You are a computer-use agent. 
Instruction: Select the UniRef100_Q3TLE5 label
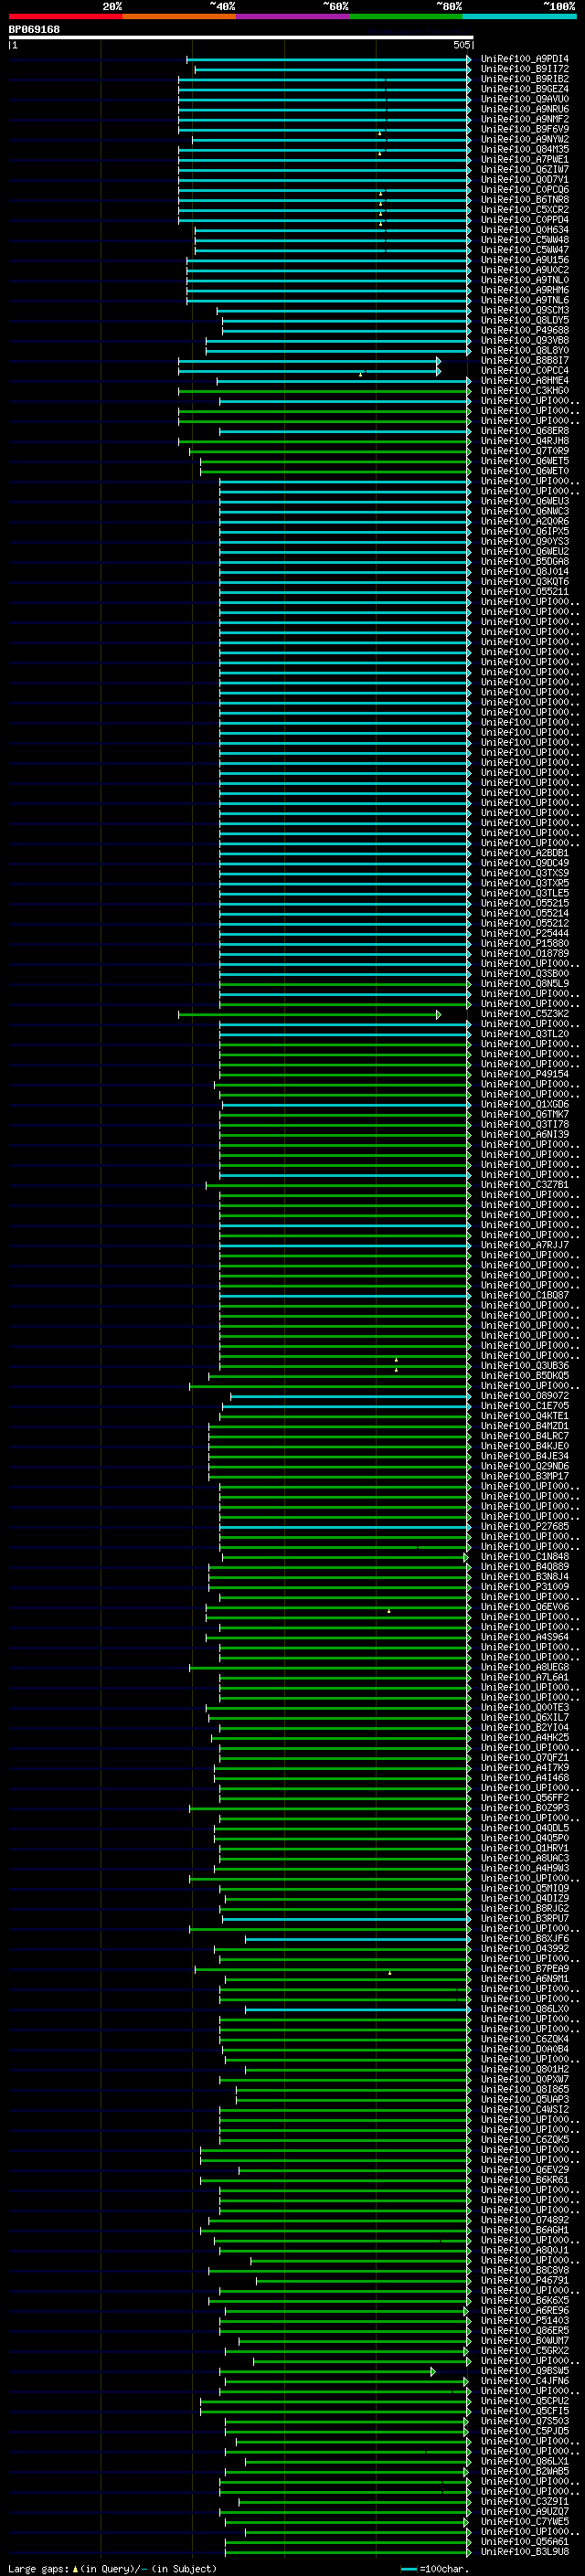pos(524,893)
